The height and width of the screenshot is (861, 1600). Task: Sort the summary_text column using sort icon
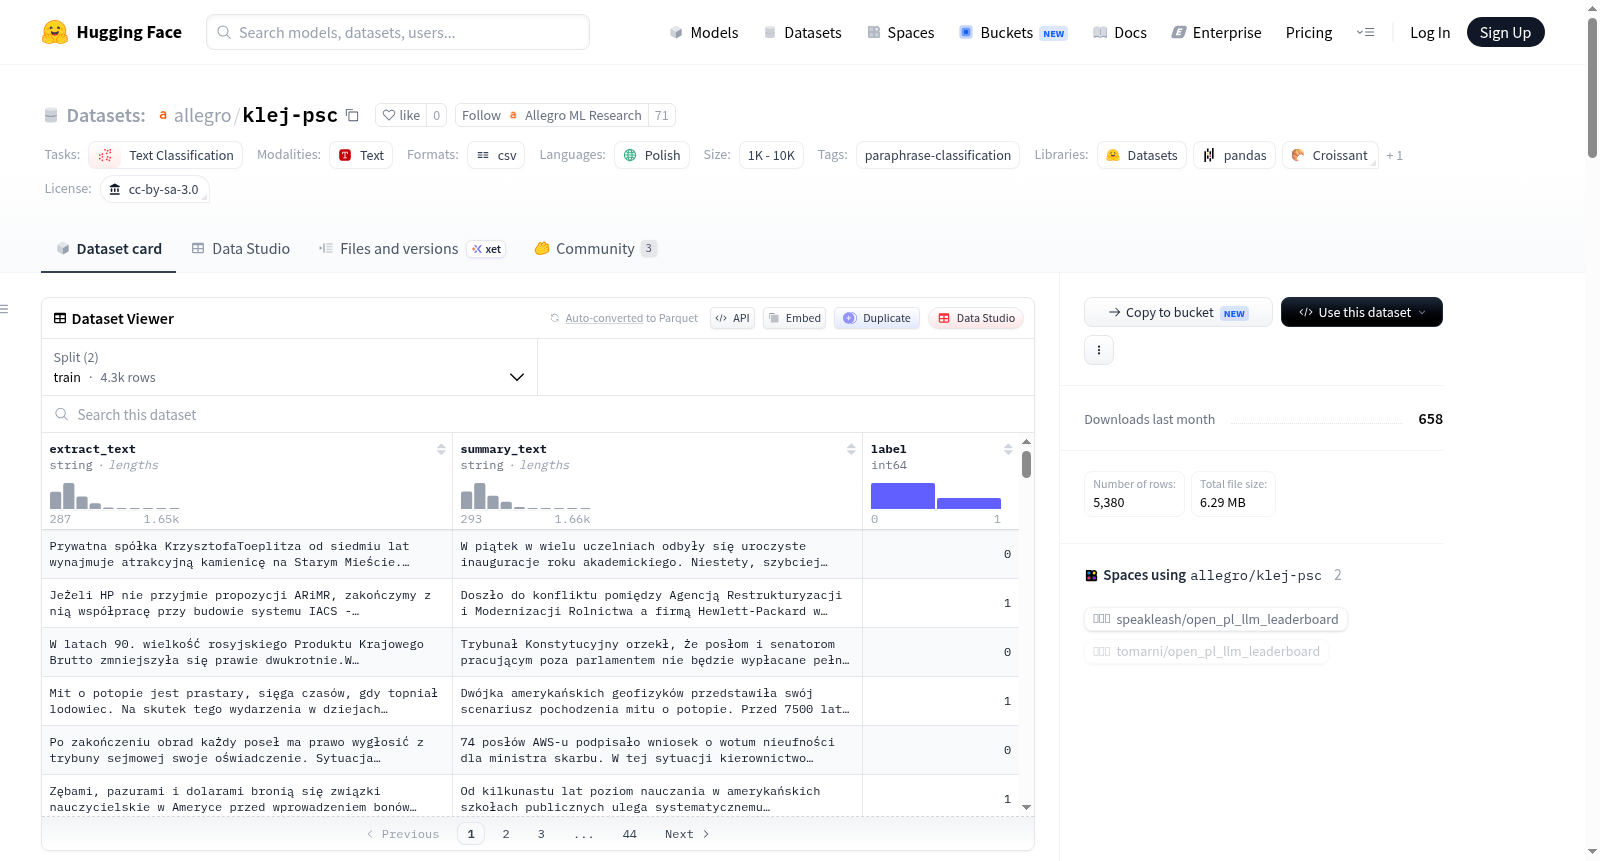851,449
